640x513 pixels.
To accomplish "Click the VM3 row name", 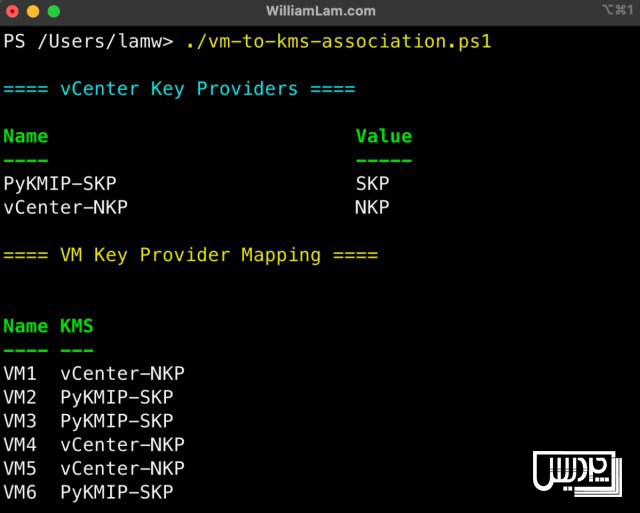I will pos(20,421).
